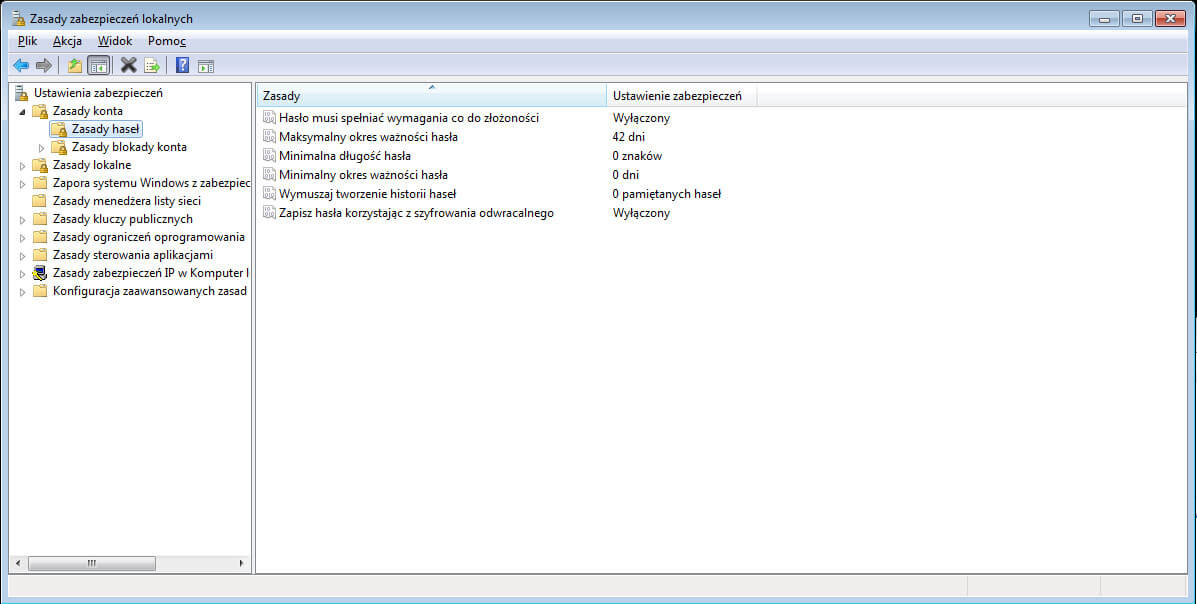Click the tree pane horizontal scrollbar right arrow

click(241, 564)
